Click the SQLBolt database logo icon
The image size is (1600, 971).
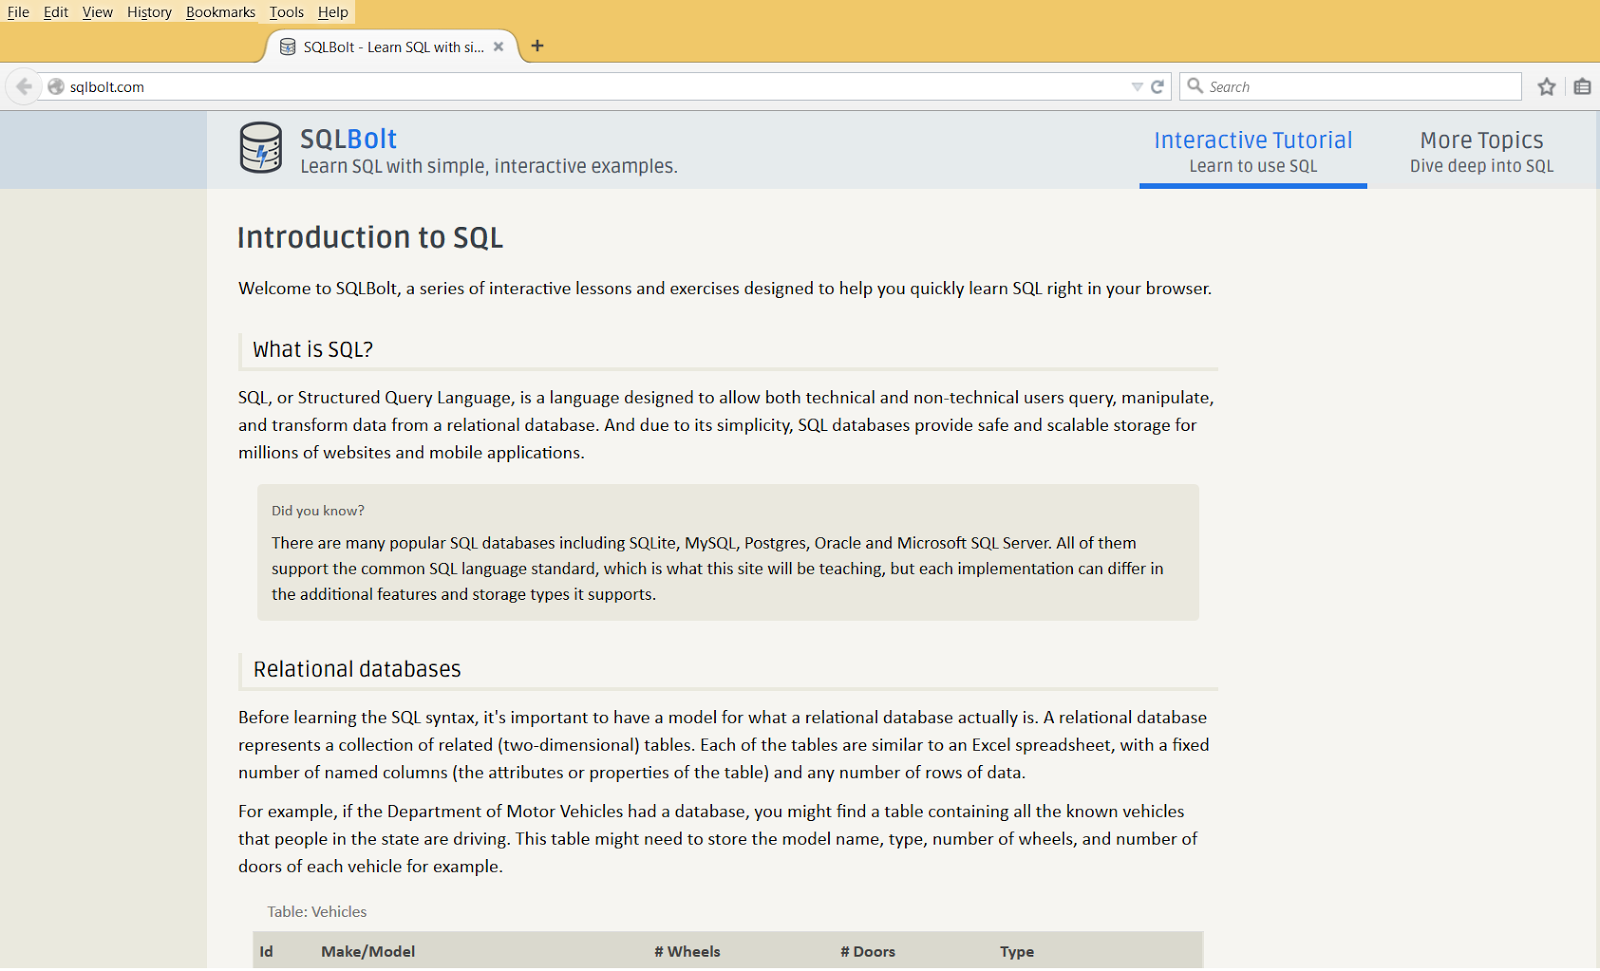[261, 148]
